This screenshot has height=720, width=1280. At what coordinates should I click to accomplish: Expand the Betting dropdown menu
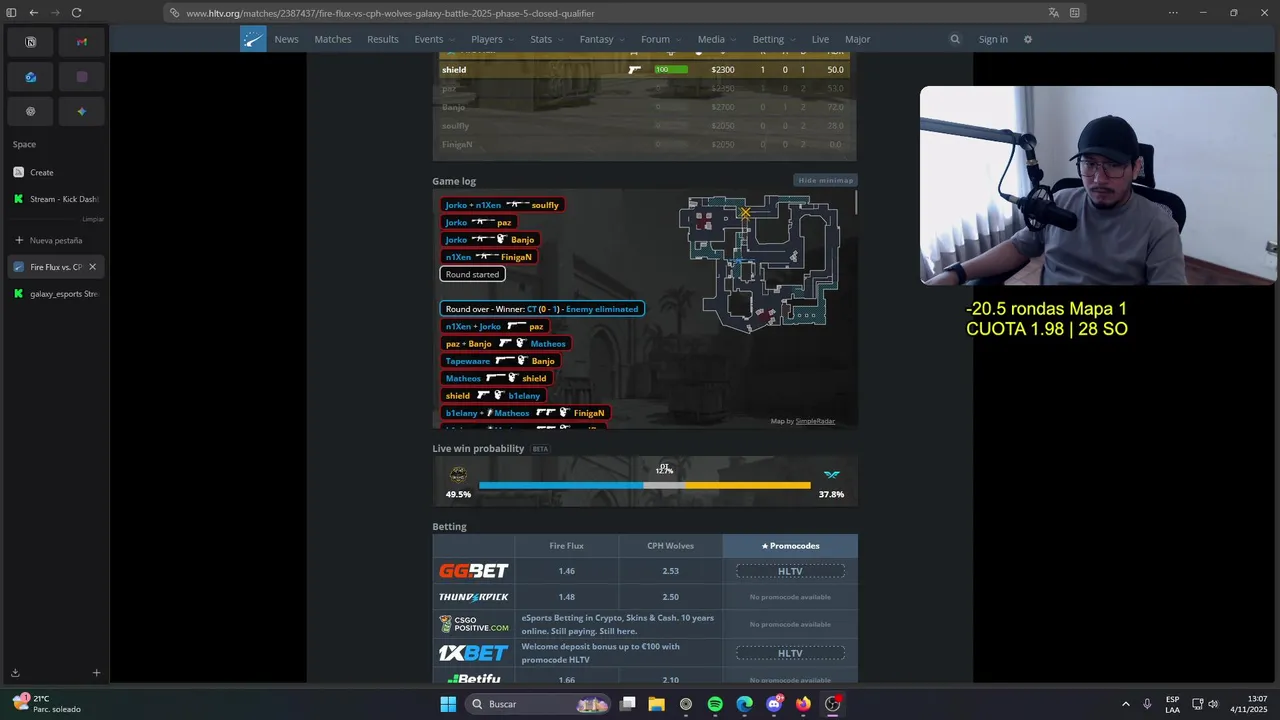tap(775, 39)
